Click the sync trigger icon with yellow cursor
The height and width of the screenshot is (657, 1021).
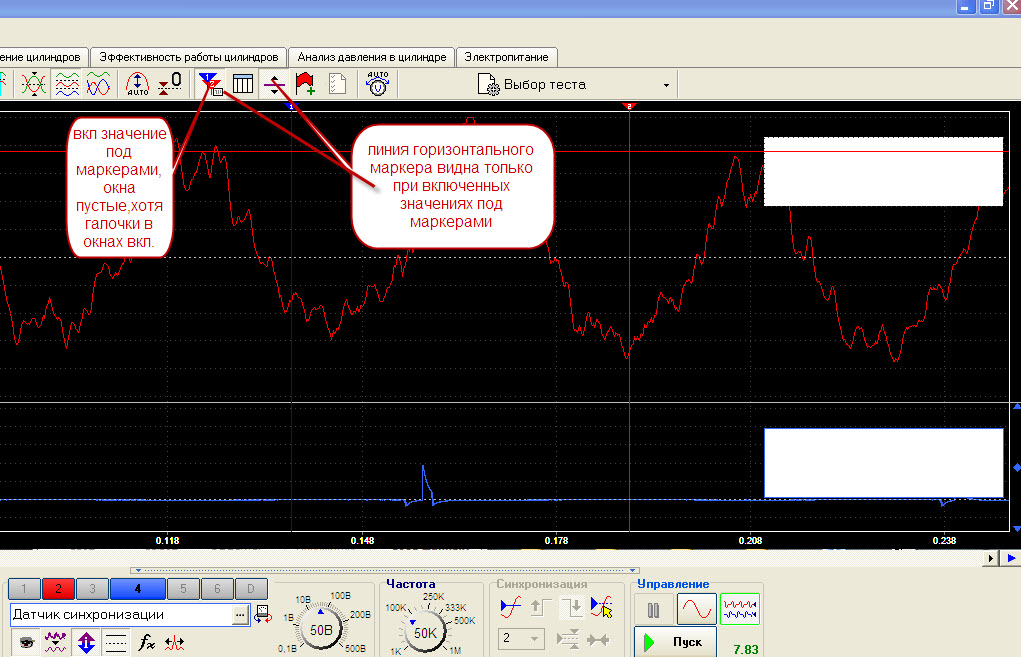click(x=602, y=608)
